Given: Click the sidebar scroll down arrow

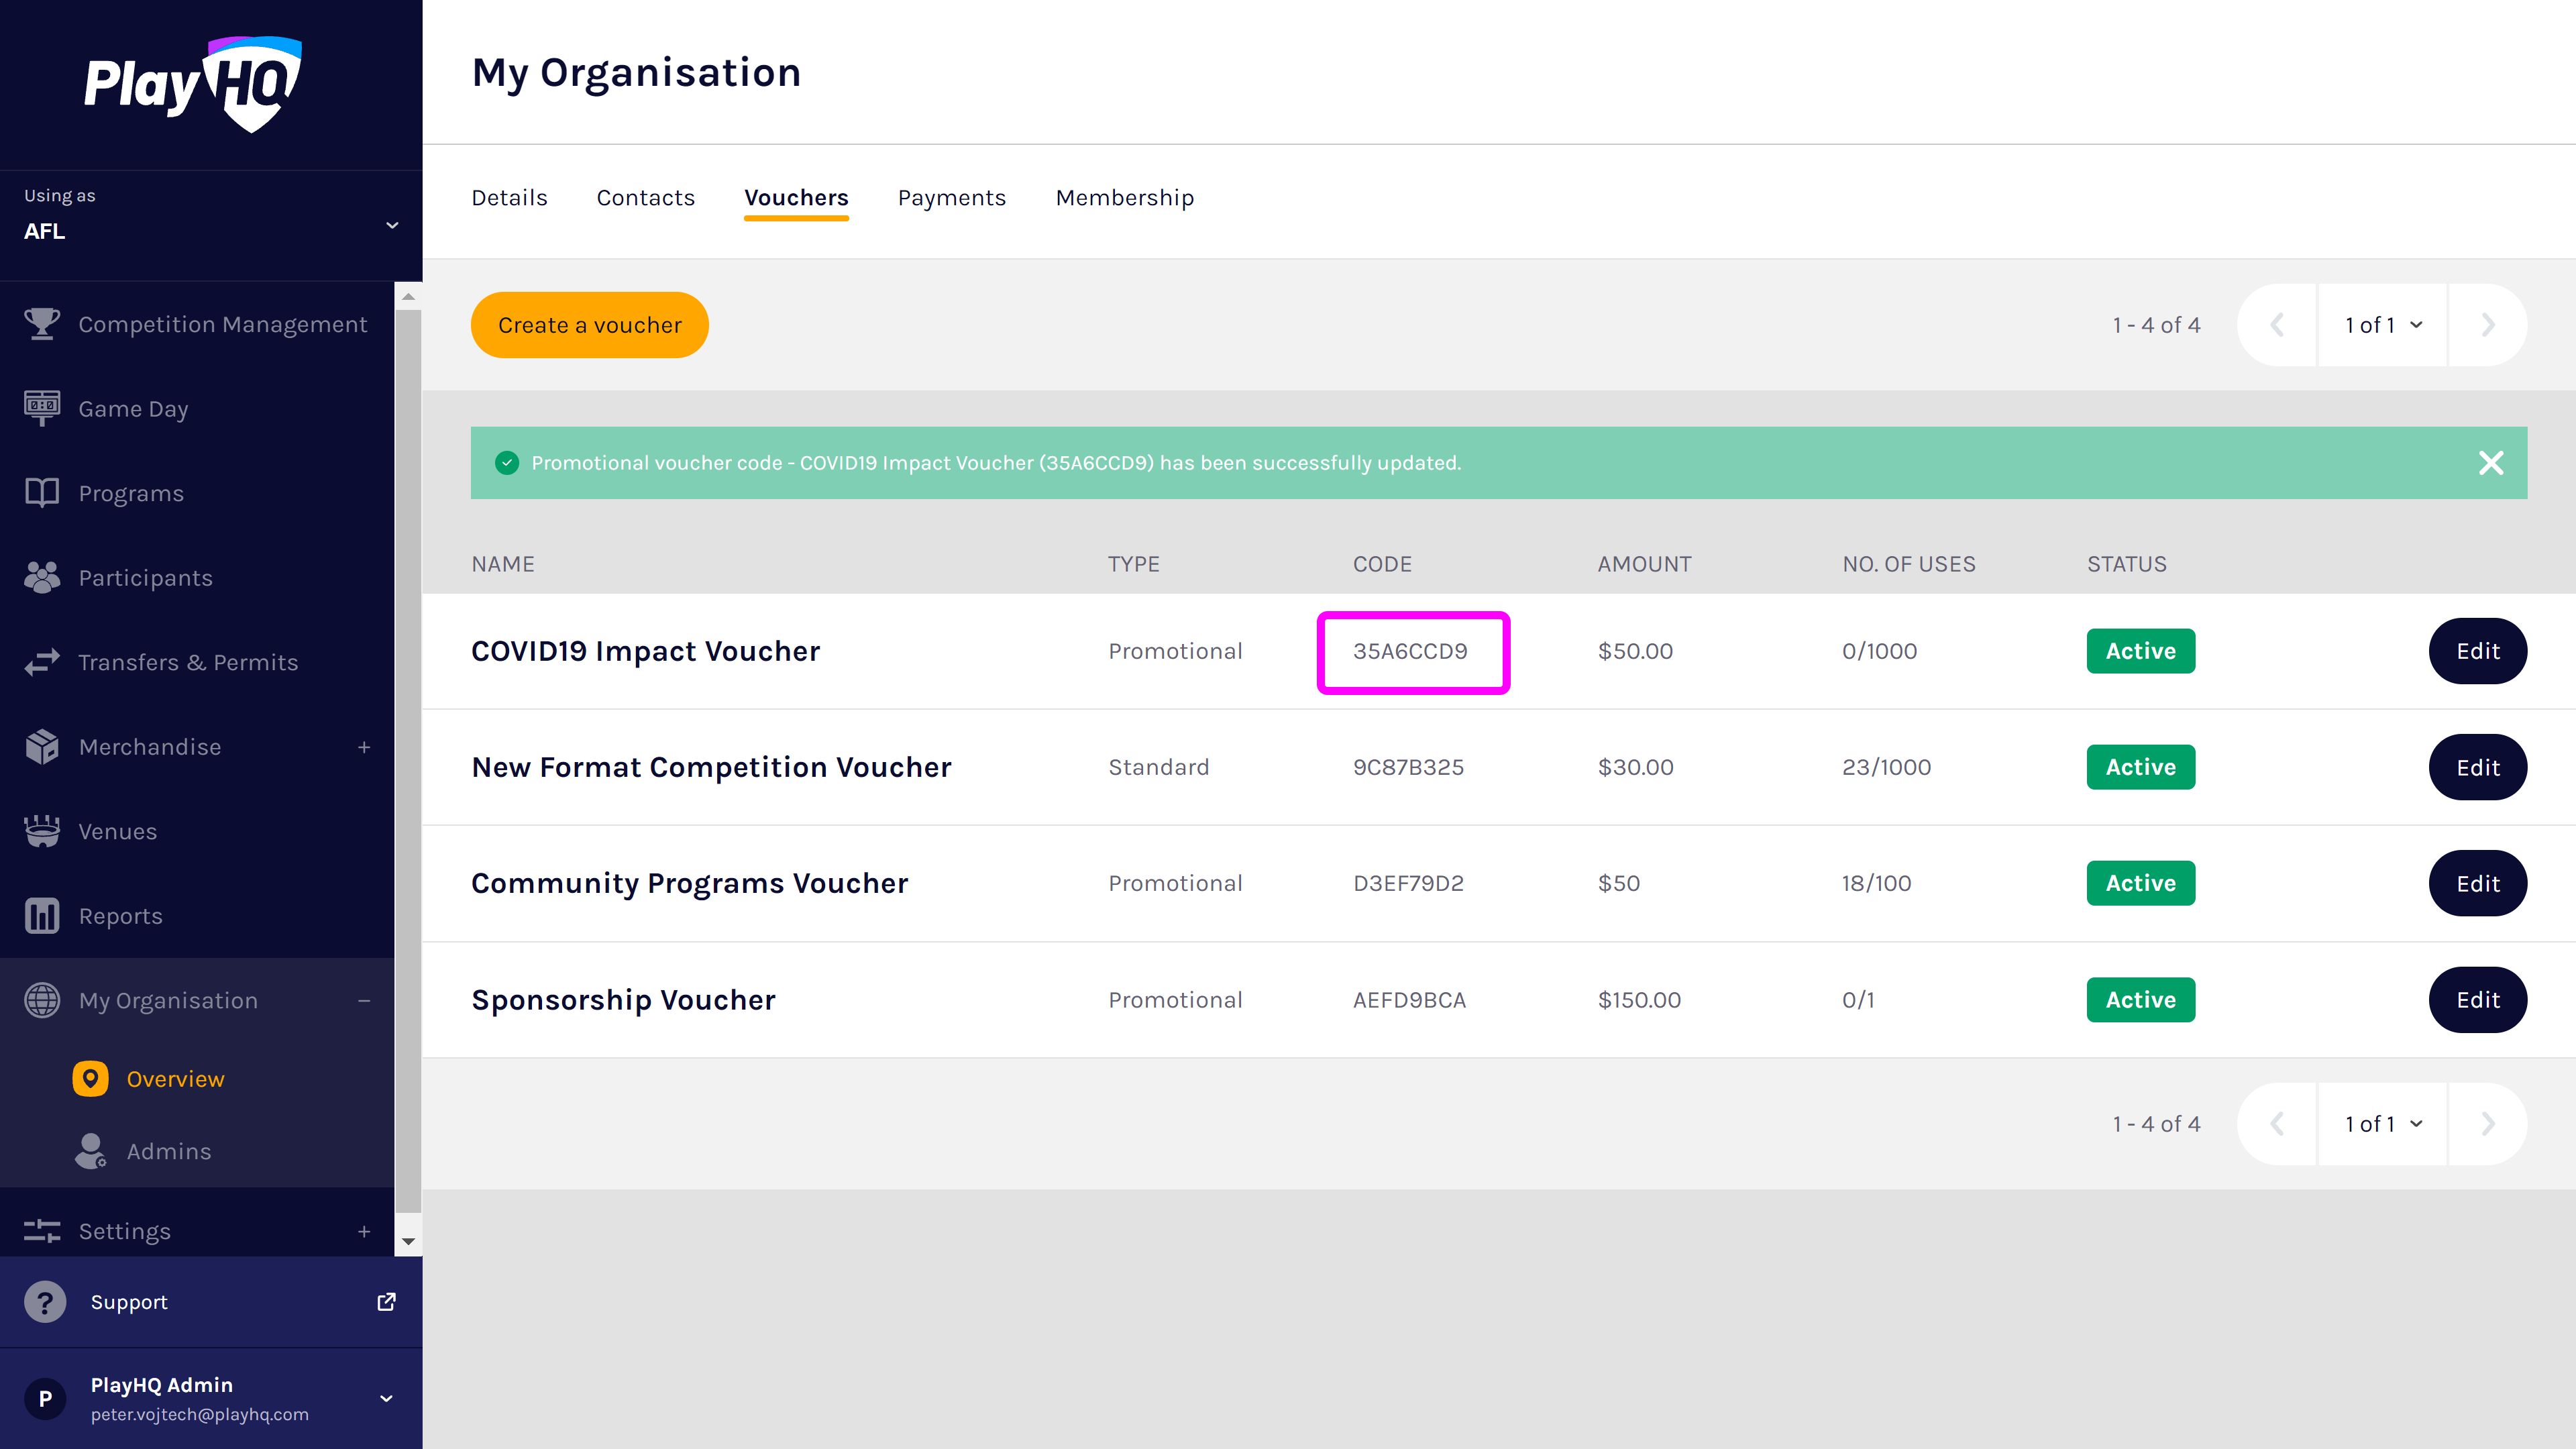Looking at the screenshot, I should click(408, 1241).
